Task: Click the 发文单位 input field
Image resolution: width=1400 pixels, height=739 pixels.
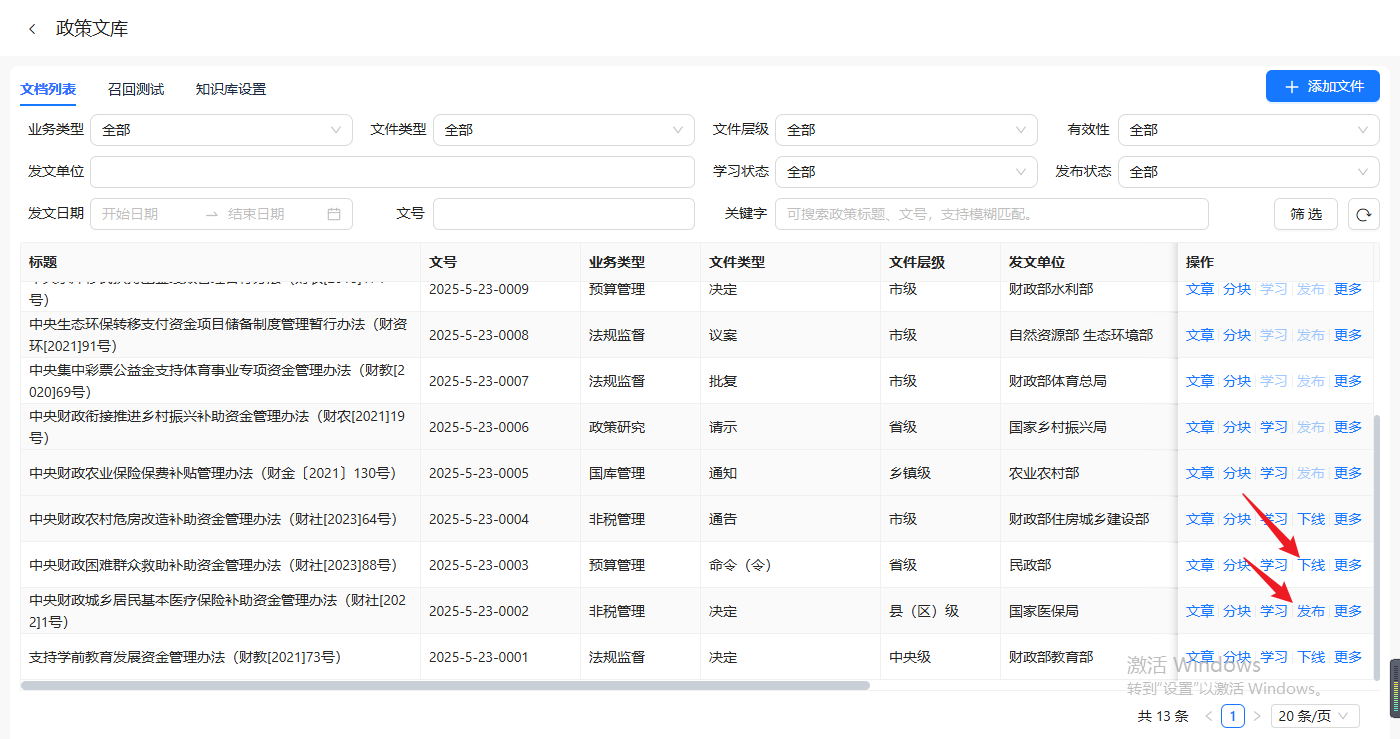Action: [x=392, y=172]
